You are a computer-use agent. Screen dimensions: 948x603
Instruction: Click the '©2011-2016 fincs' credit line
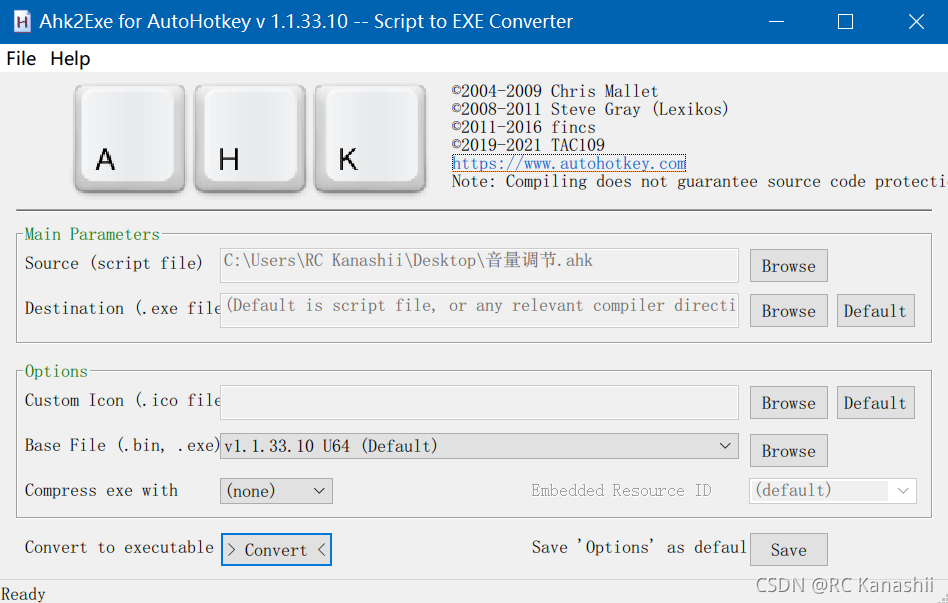(x=524, y=127)
